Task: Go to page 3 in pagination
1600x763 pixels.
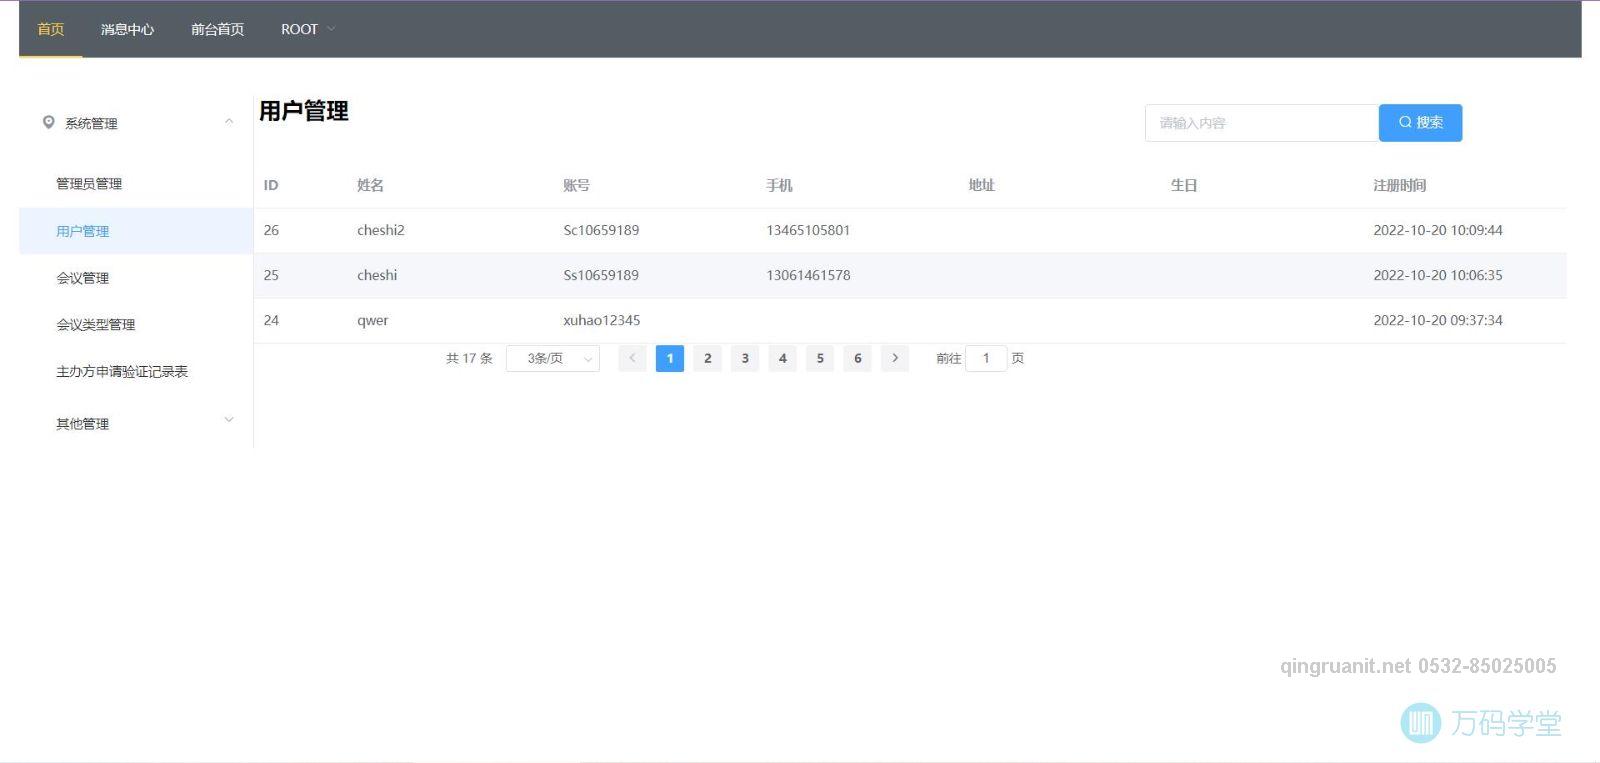Action: (745, 358)
